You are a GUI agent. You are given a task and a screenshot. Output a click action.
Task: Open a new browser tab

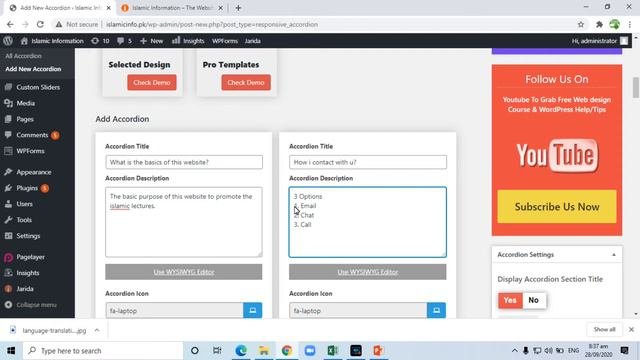point(238,8)
